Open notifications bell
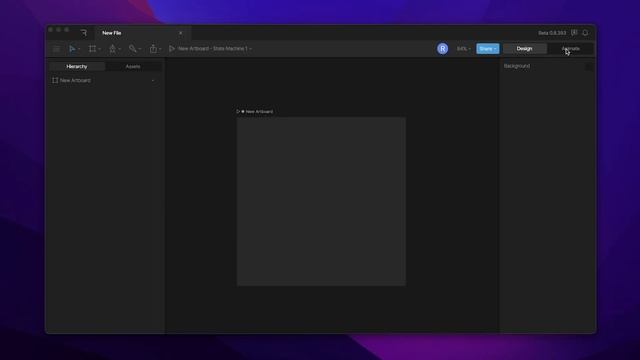This screenshot has width=640, height=360. tap(585, 33)
